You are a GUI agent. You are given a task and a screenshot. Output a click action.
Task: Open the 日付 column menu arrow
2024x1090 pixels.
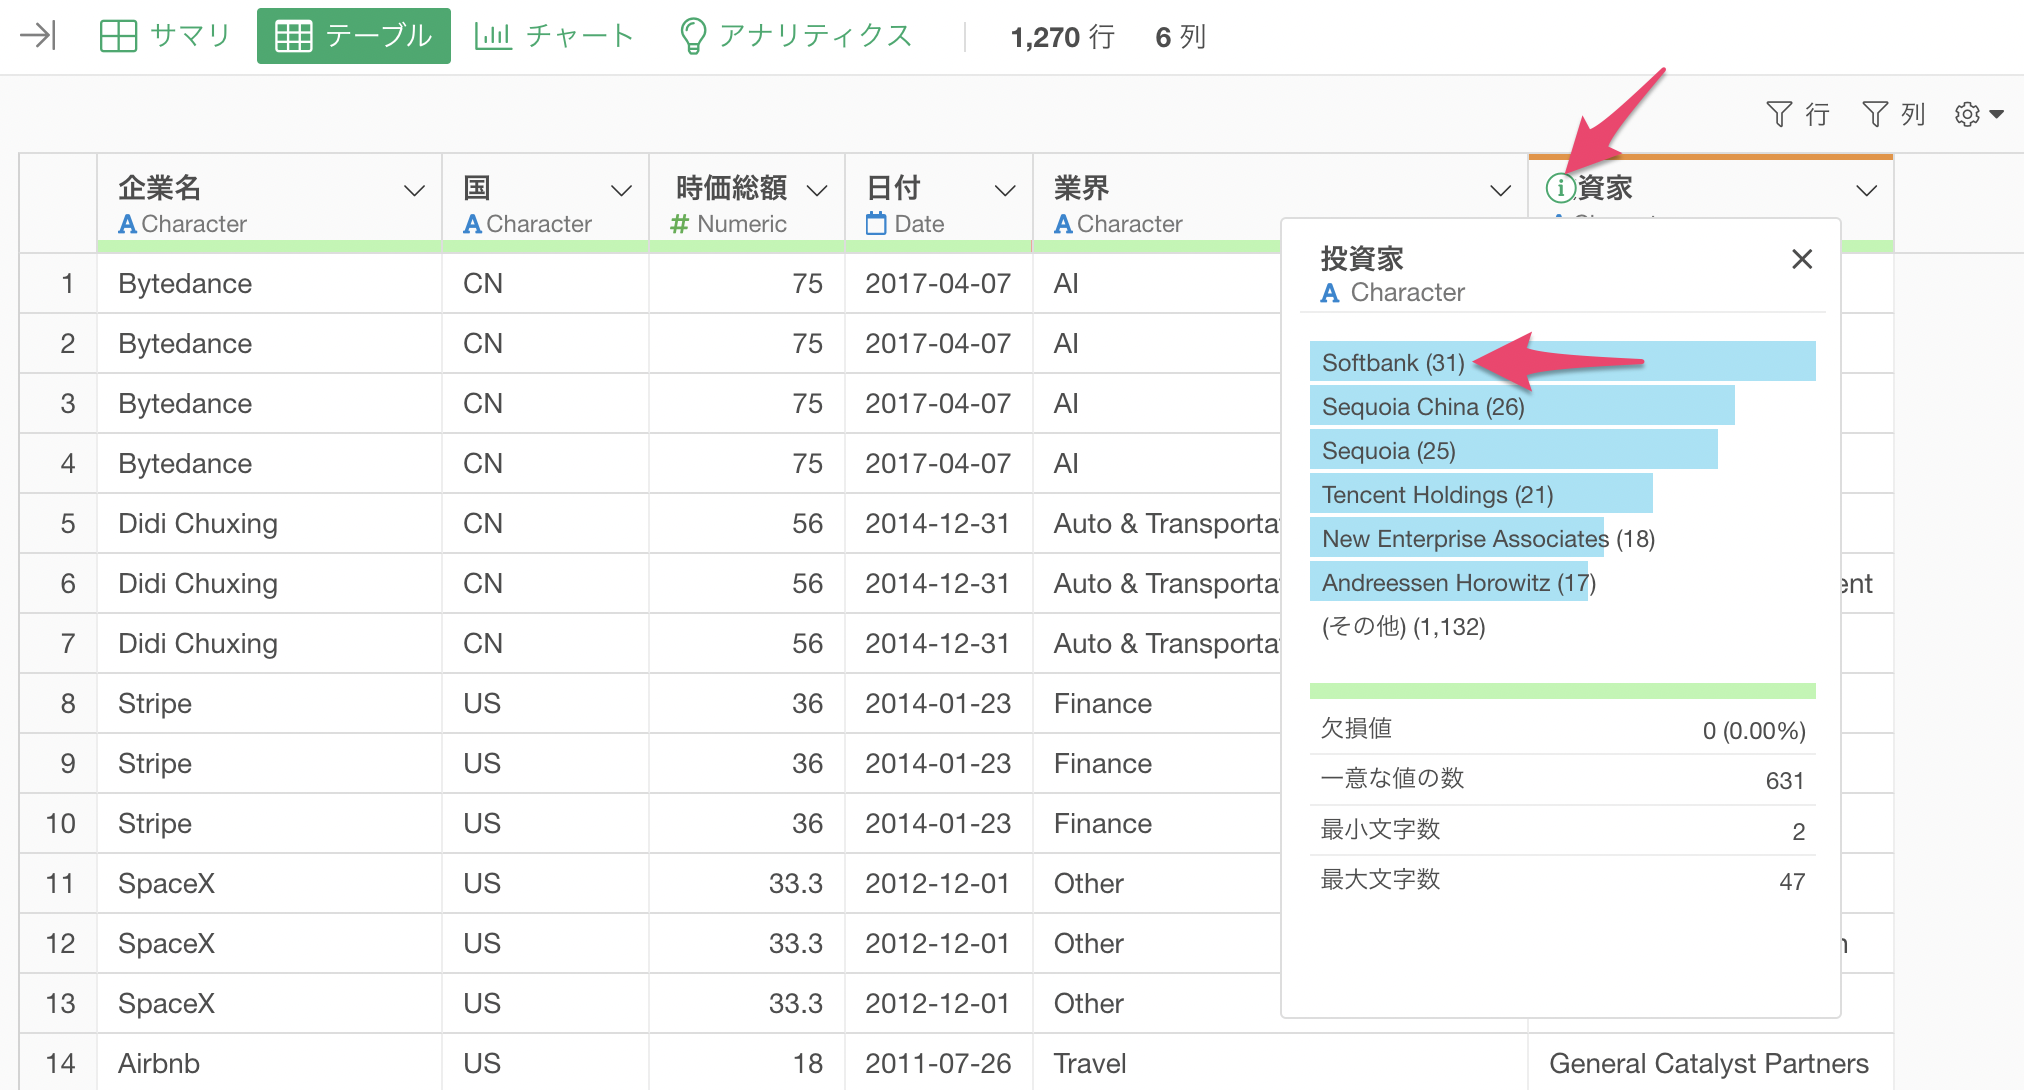1005,190
